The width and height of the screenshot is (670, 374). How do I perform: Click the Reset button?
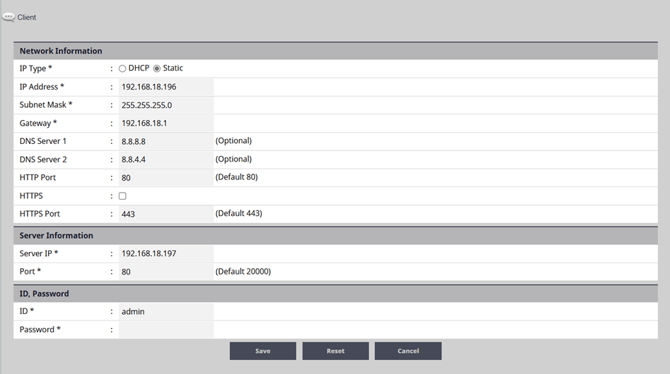(x=335, y=351)
